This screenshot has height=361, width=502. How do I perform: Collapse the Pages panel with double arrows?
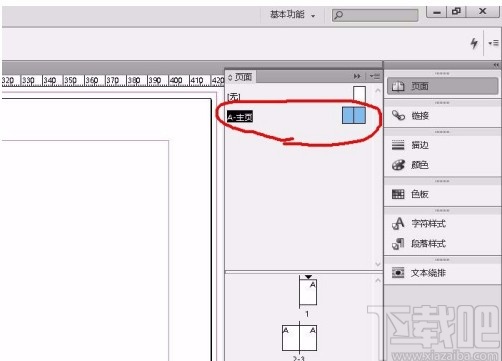[x=357, y=76]
